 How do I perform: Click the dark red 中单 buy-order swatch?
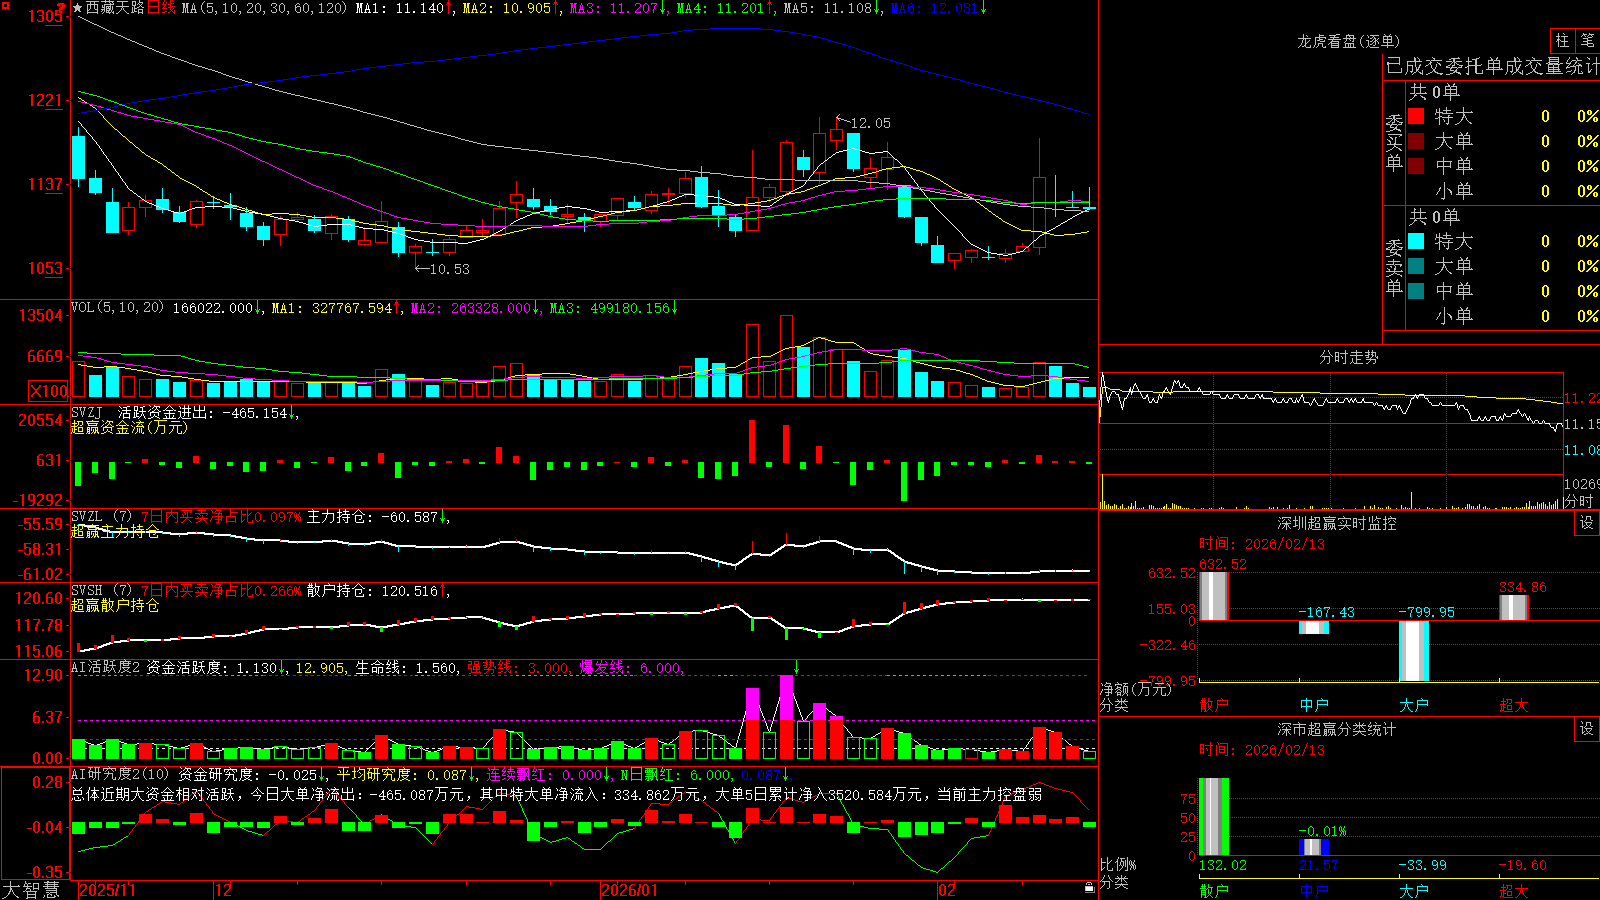[1416, 166]
